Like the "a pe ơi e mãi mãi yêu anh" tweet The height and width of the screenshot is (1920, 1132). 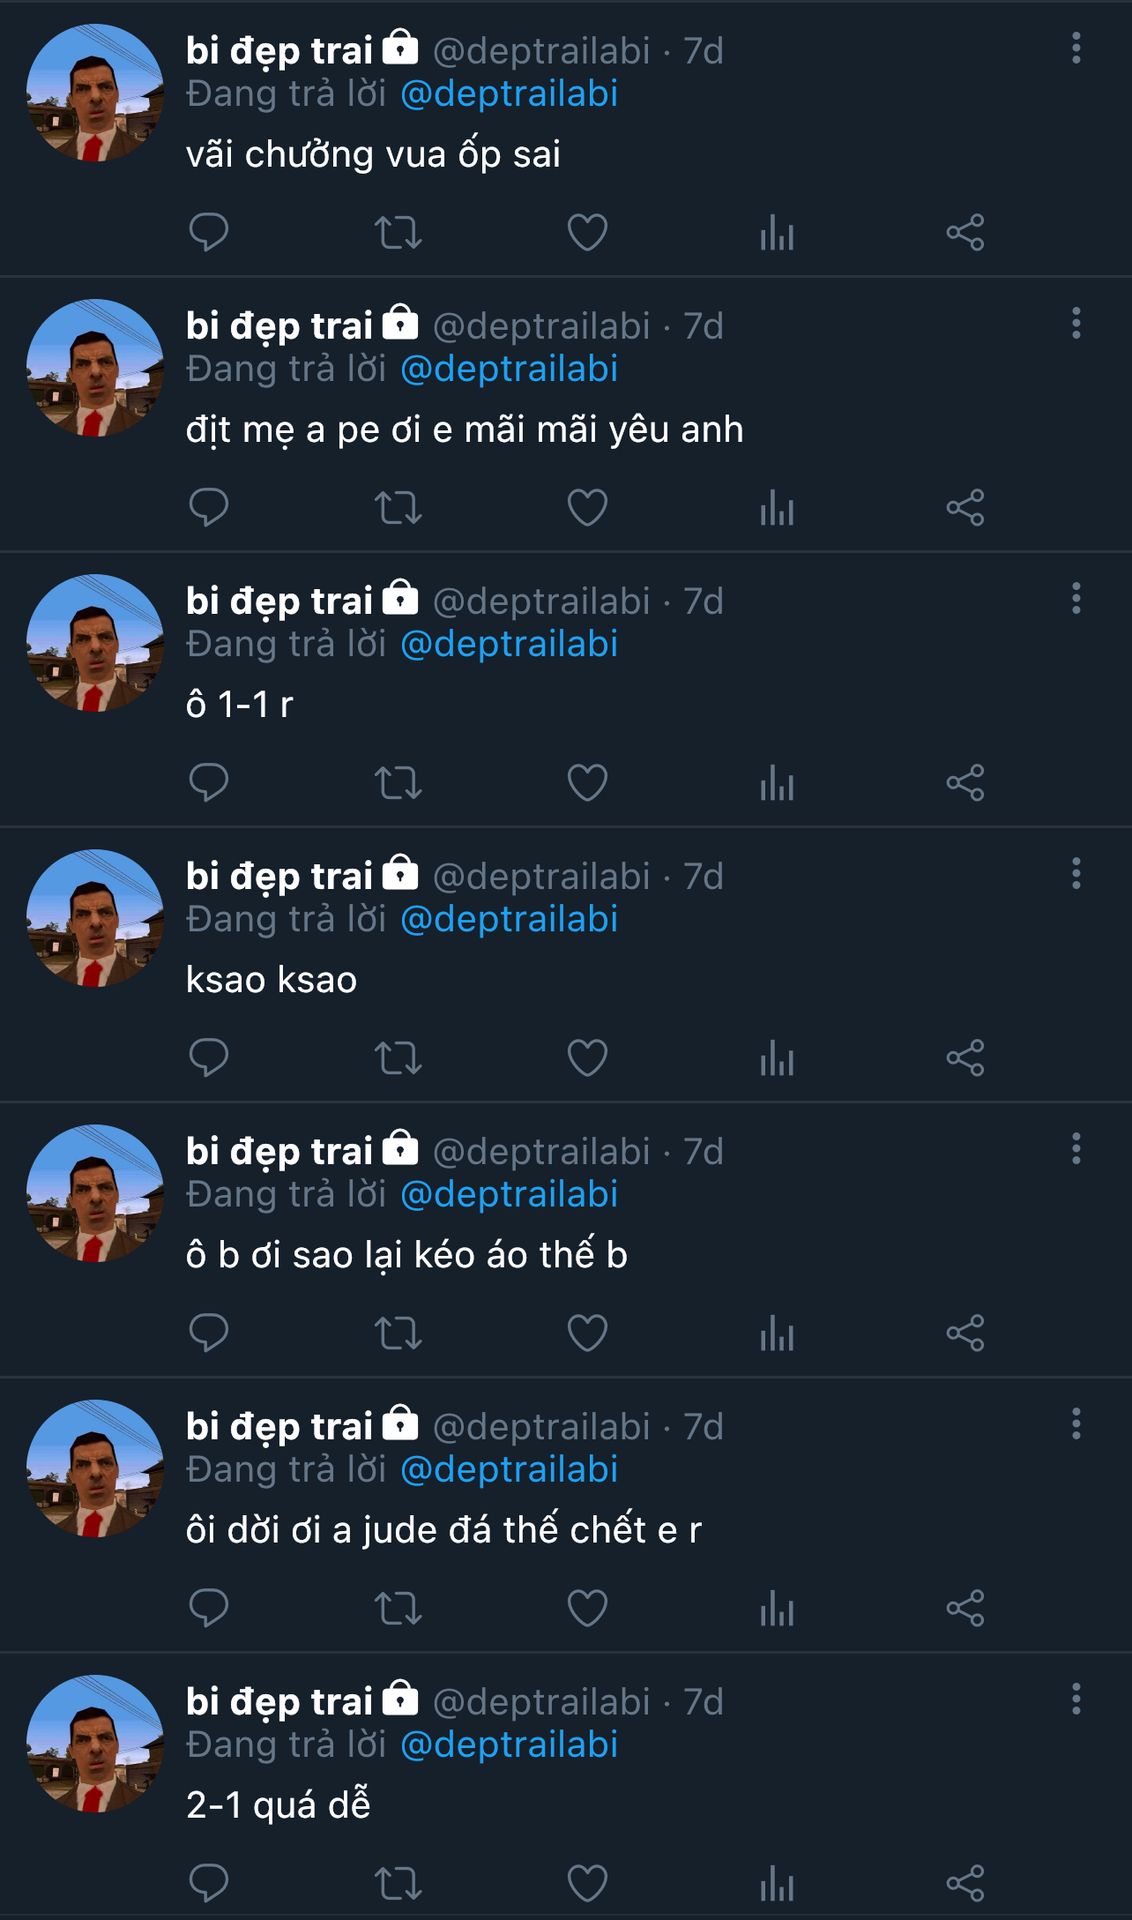click(x=587, y=508)
